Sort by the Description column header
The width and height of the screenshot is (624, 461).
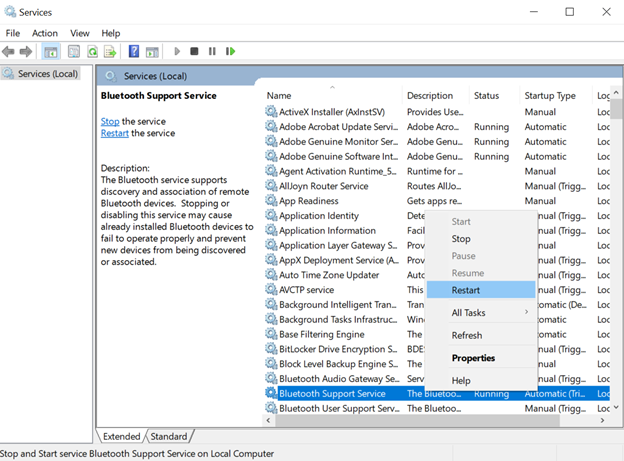click(435, 96)
